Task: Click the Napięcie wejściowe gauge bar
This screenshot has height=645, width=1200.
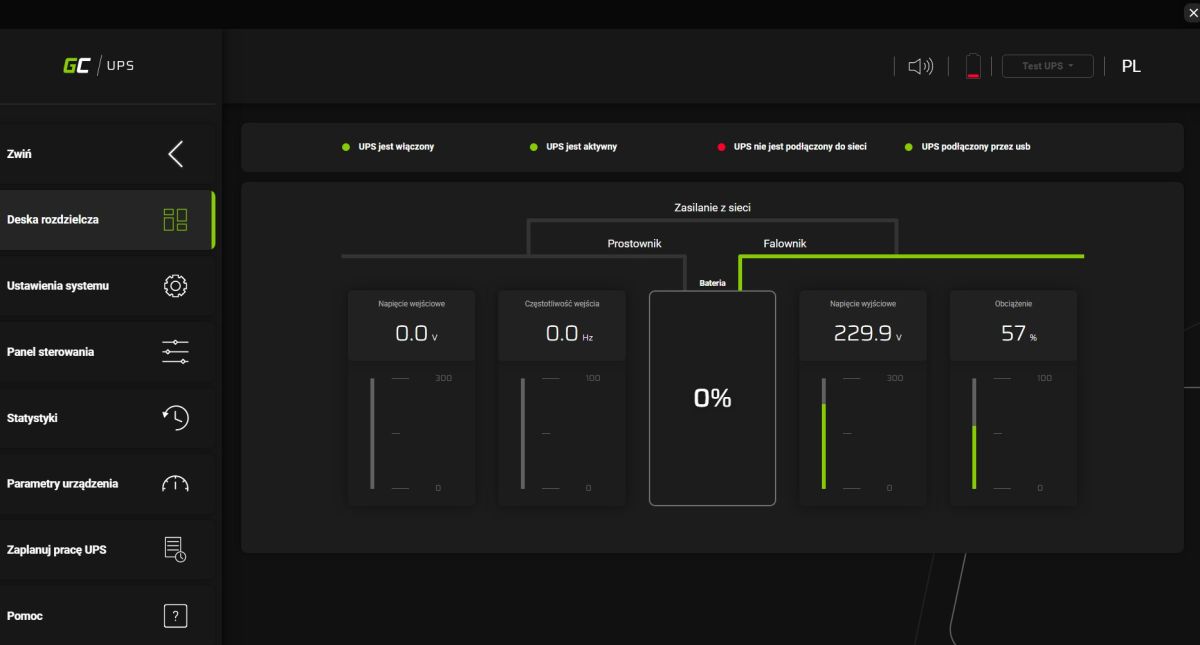Action: click(x=372, y=433)
